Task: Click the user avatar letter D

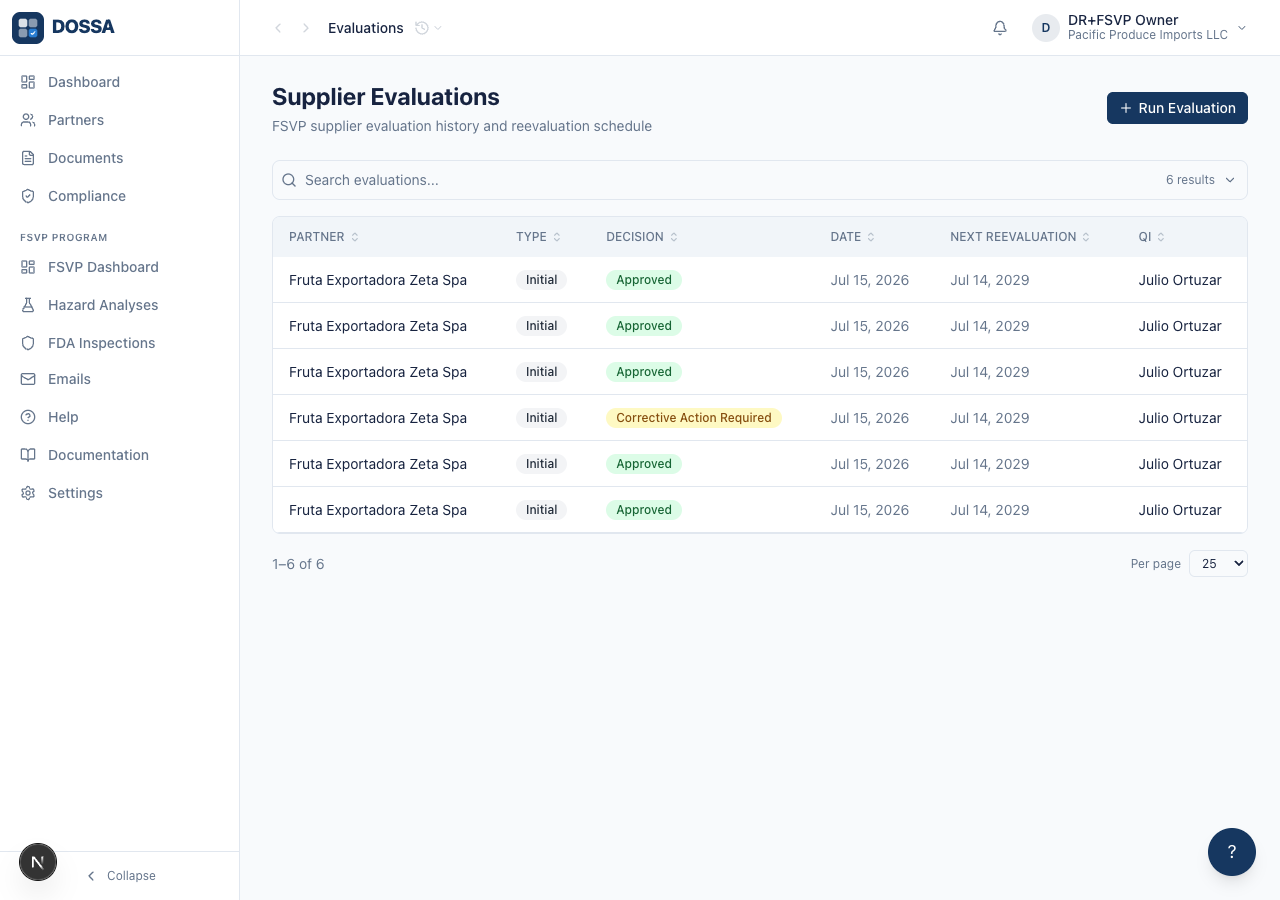Action: point(1046,28)
